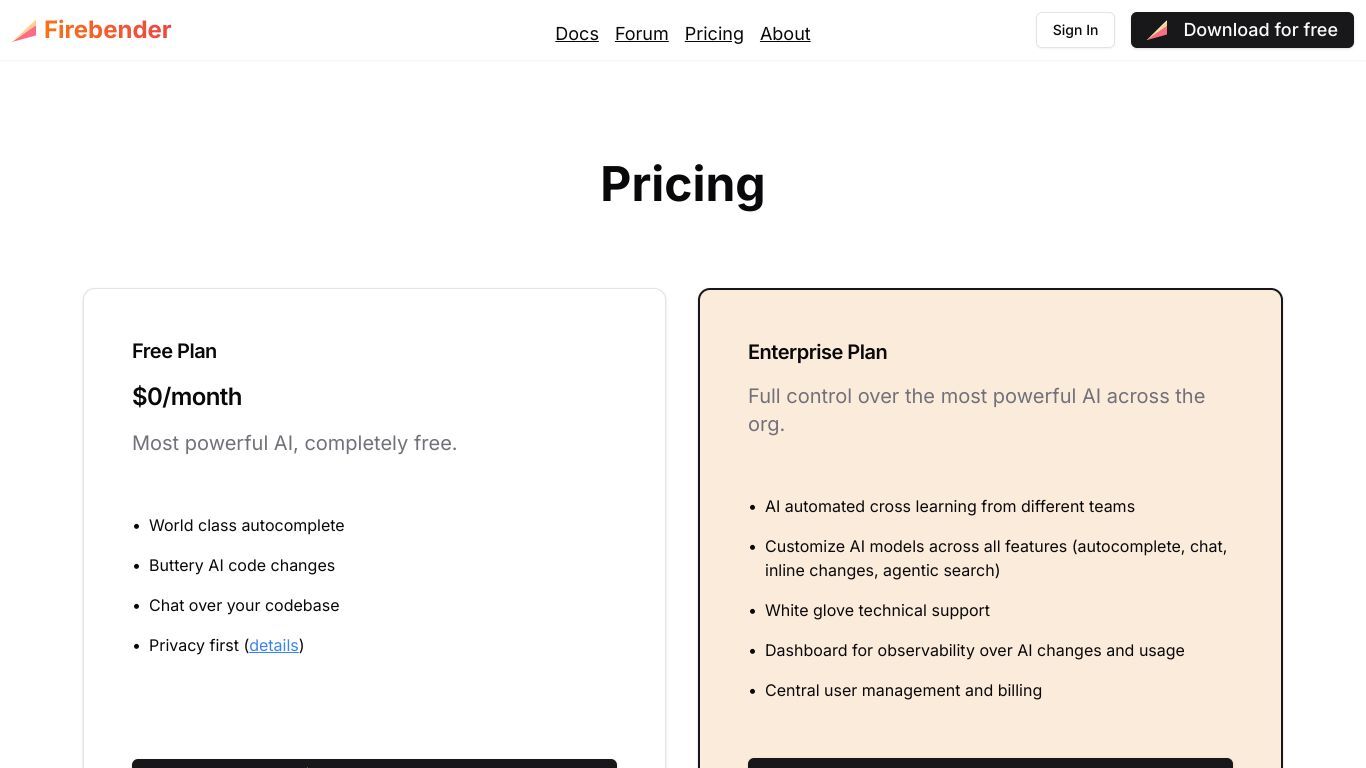
Task: Click the black button under Enterprise Plan
Action: click(x=990, y=763)
